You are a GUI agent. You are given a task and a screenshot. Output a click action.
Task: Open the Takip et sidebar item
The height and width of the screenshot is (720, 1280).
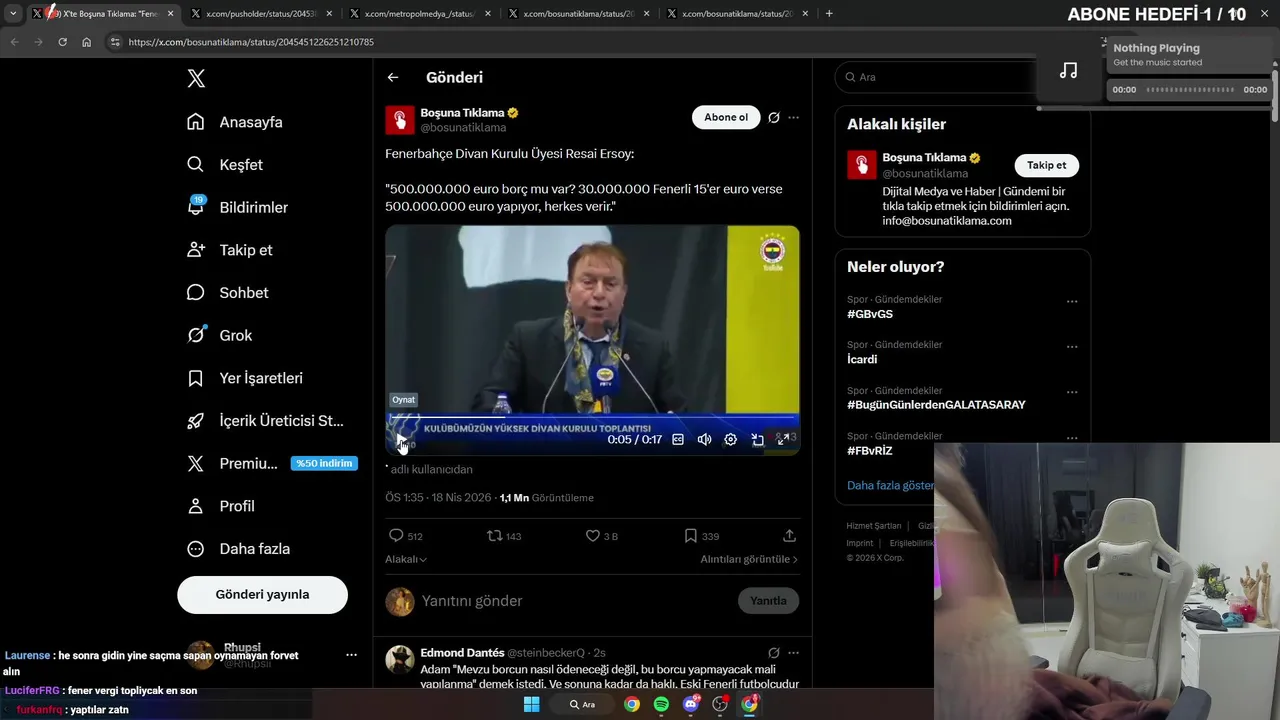(x=230, y=250)
